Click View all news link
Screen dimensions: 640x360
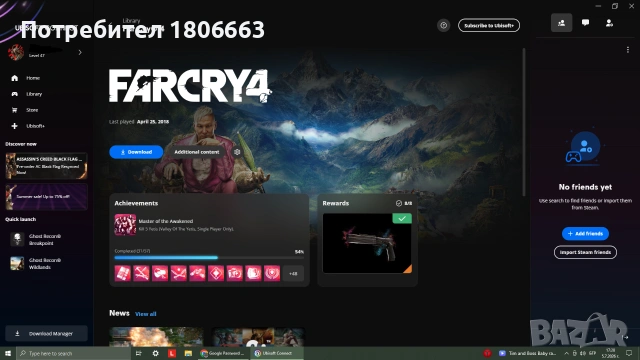(145, 314)
